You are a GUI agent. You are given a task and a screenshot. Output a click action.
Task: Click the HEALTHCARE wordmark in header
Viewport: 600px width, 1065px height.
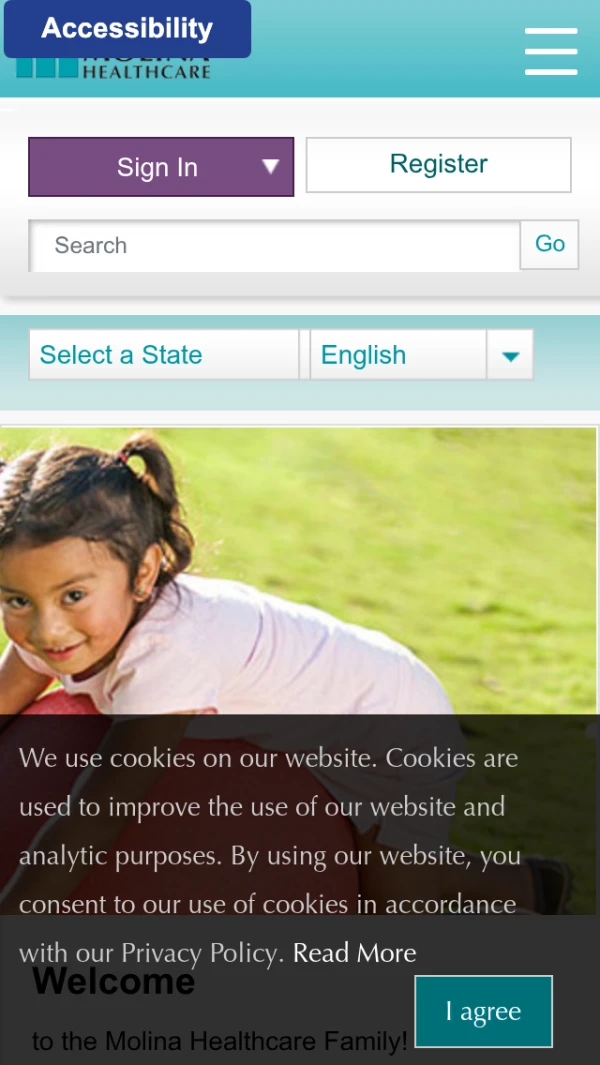[146, 71]
